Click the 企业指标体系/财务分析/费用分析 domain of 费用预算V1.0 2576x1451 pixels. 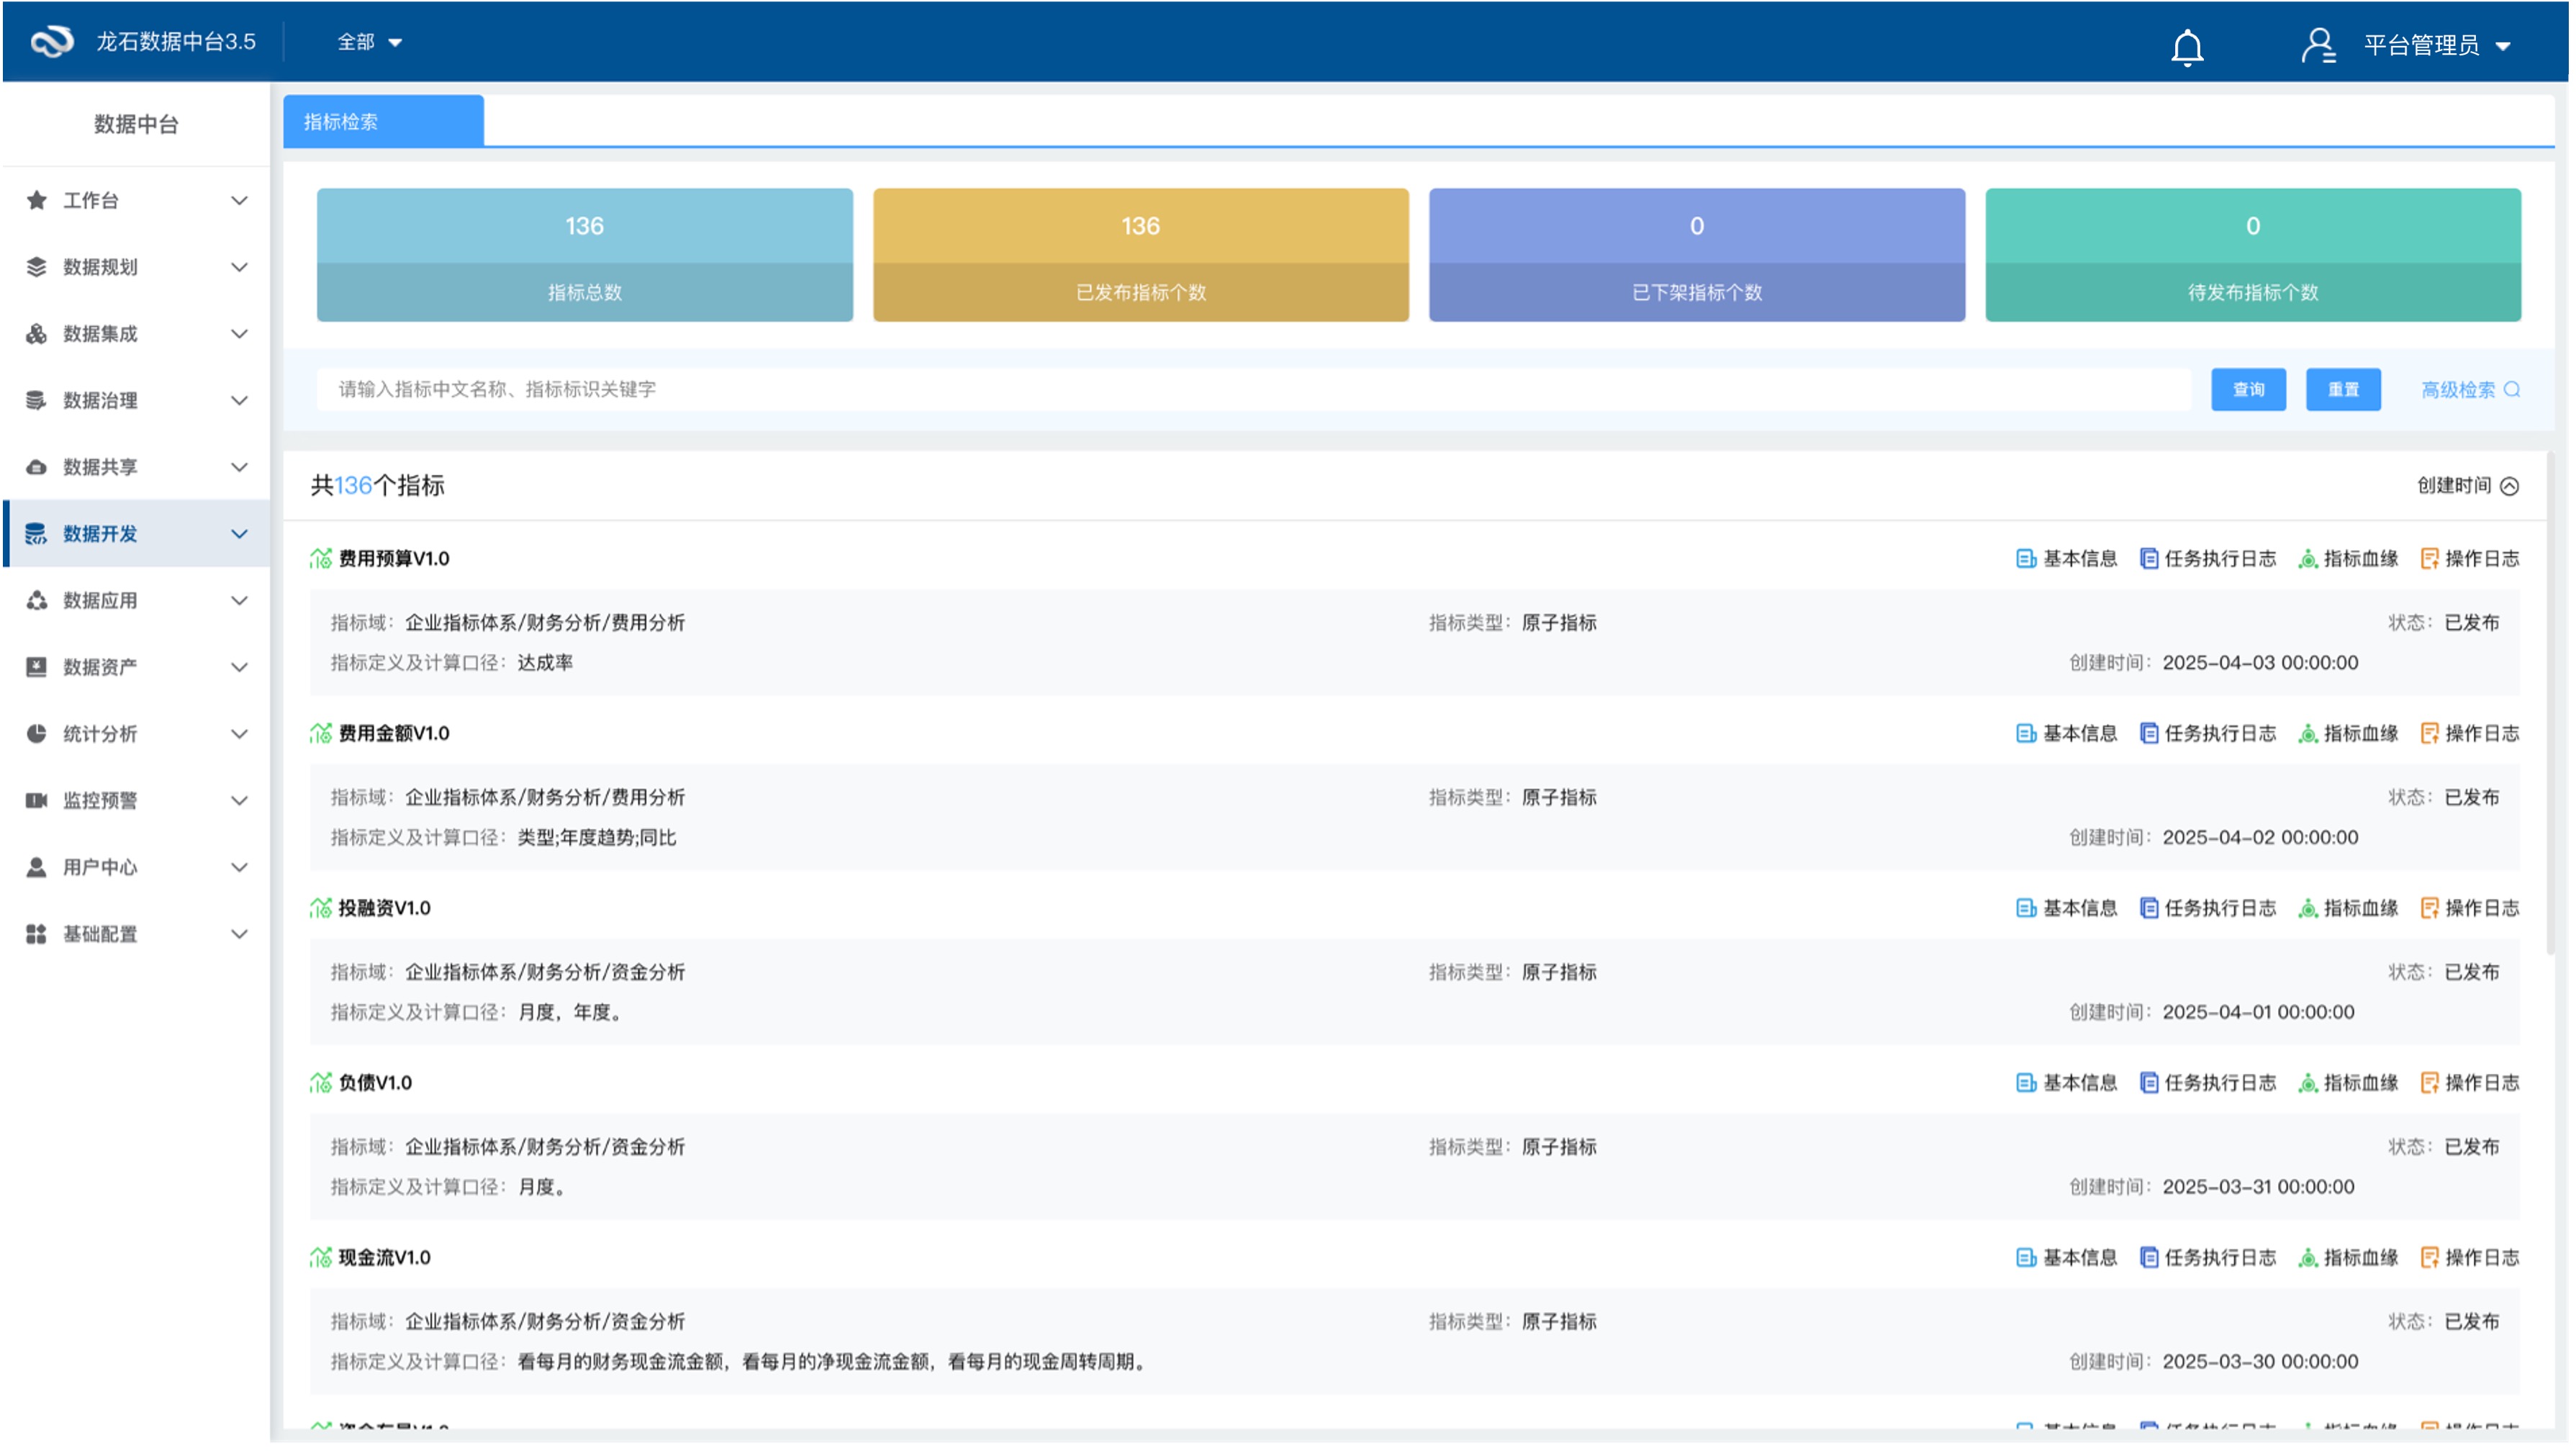545,623
